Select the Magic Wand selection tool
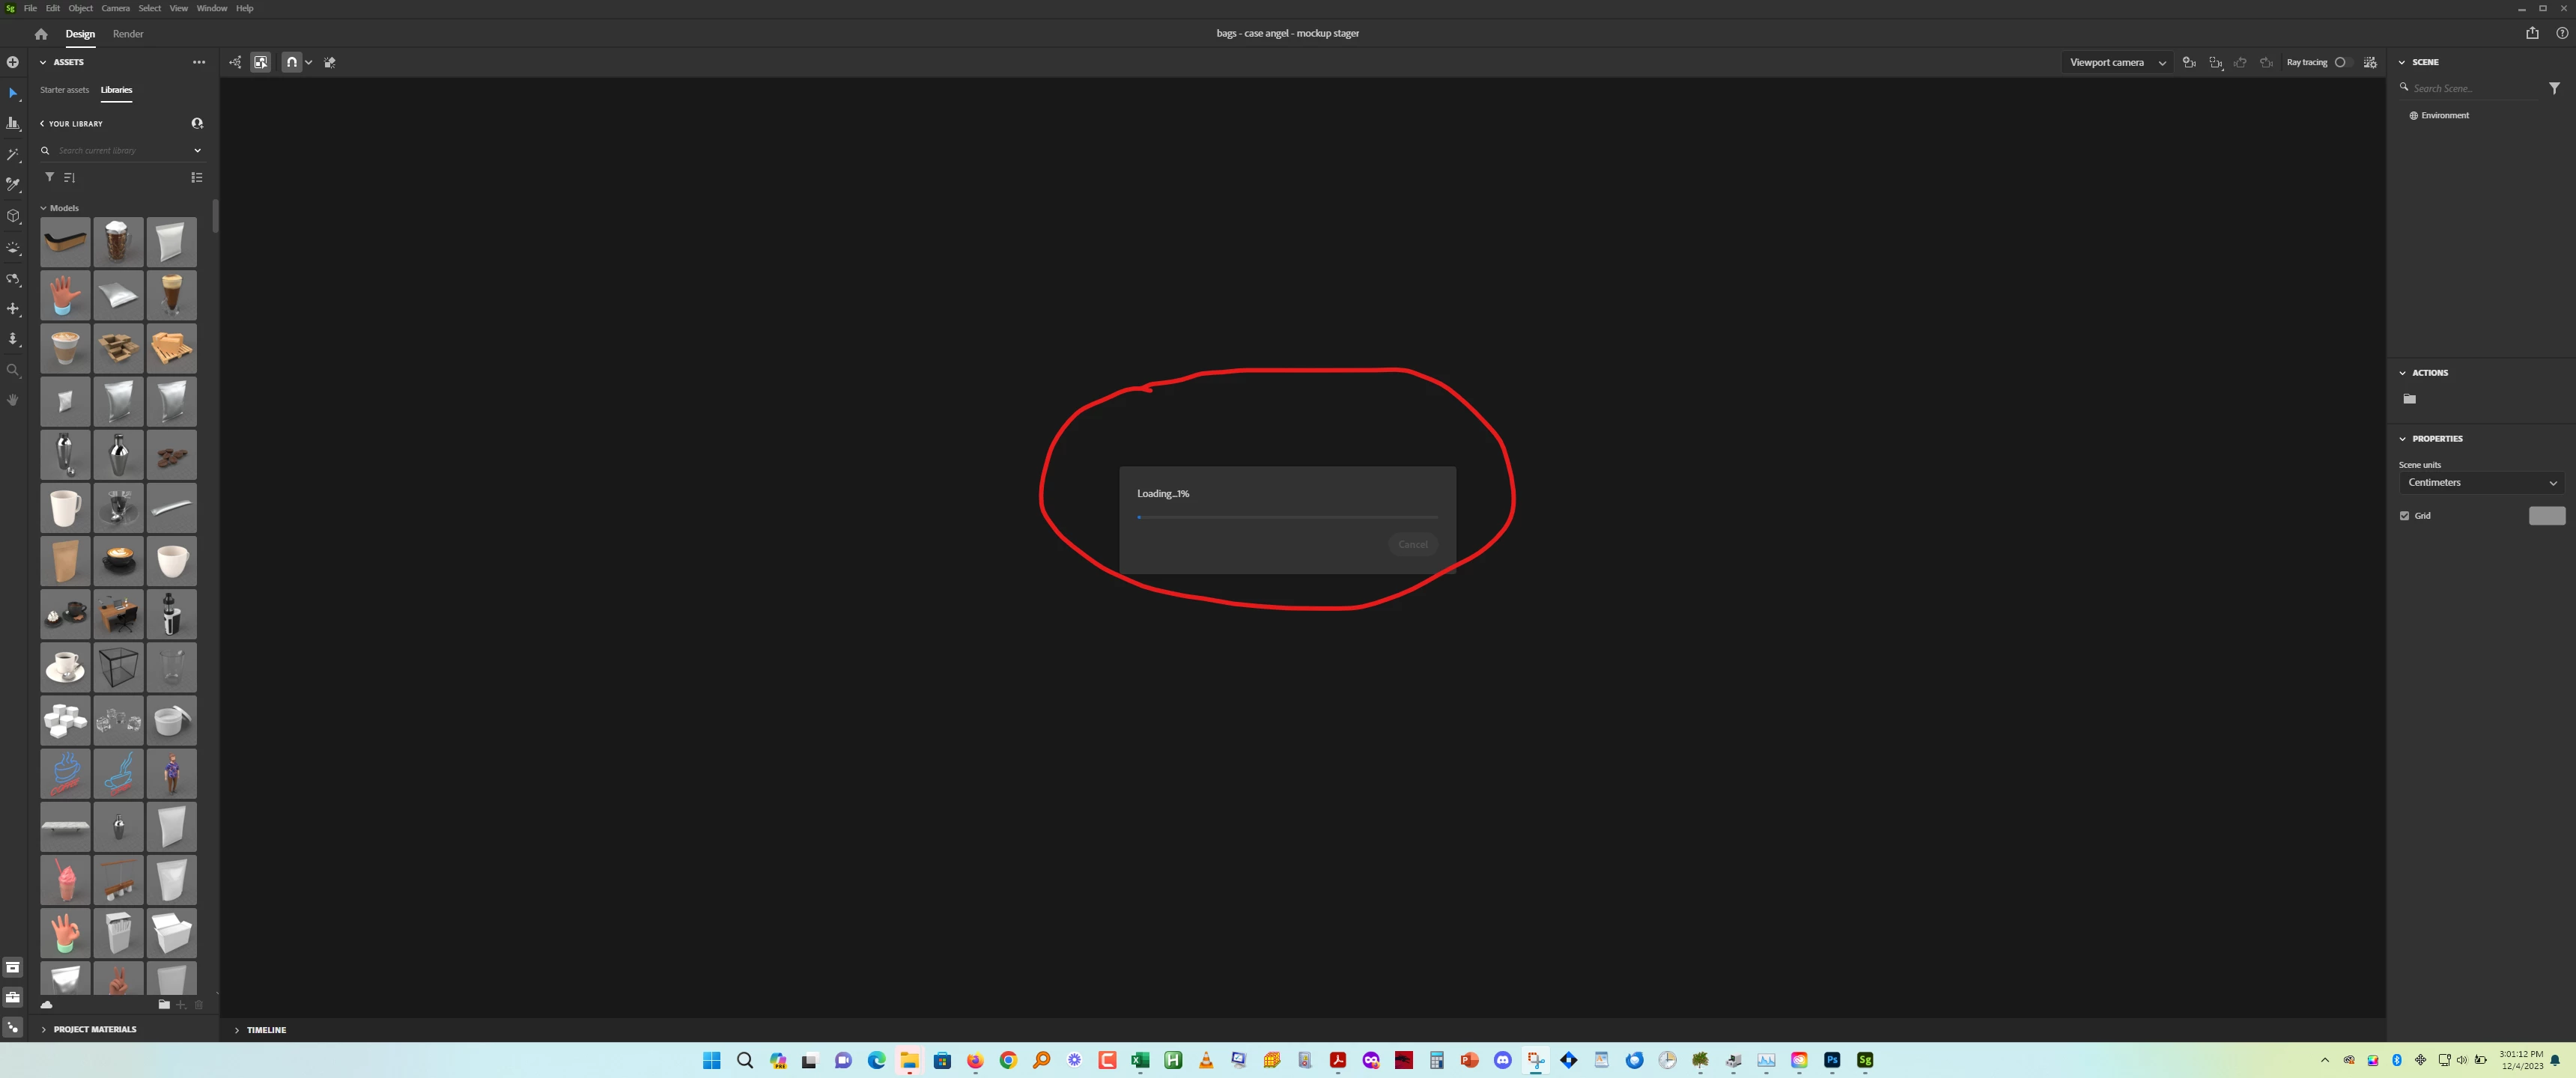Viewport: 2576px width, 1078px height. coord(13,155)
